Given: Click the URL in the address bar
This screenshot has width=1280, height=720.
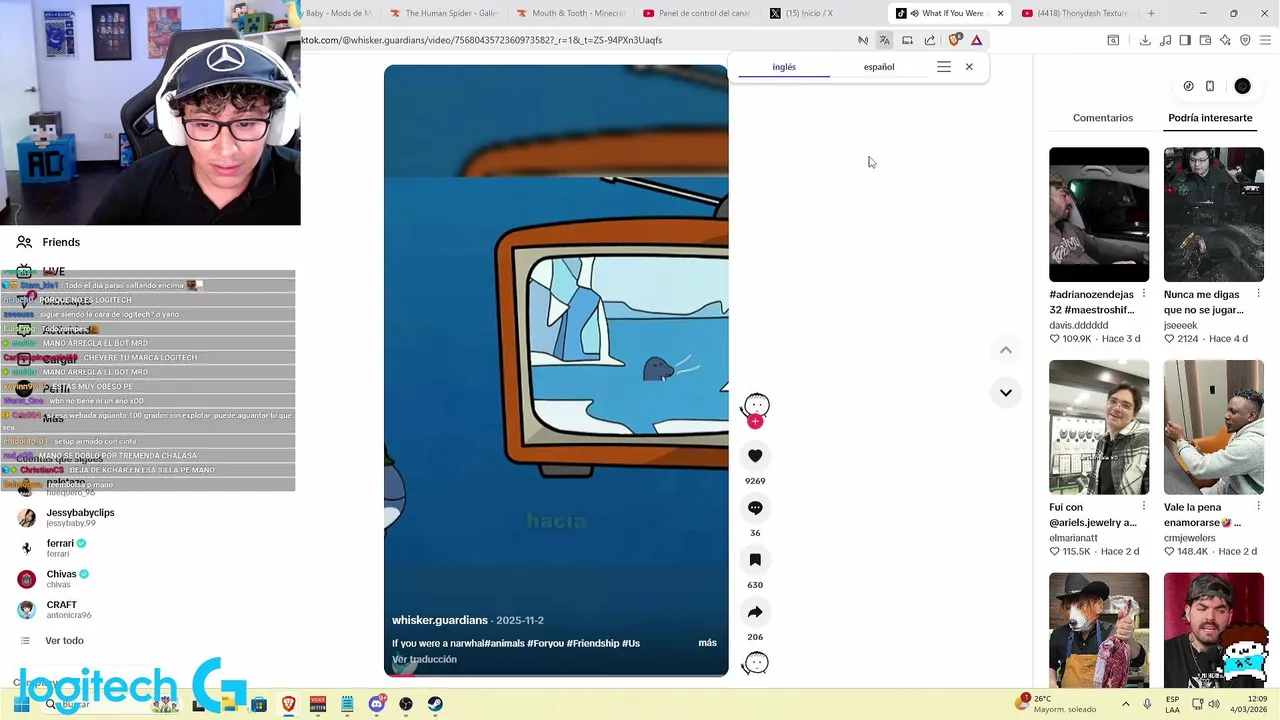Looking at the screenshot, I should click(x=482, y=40).
